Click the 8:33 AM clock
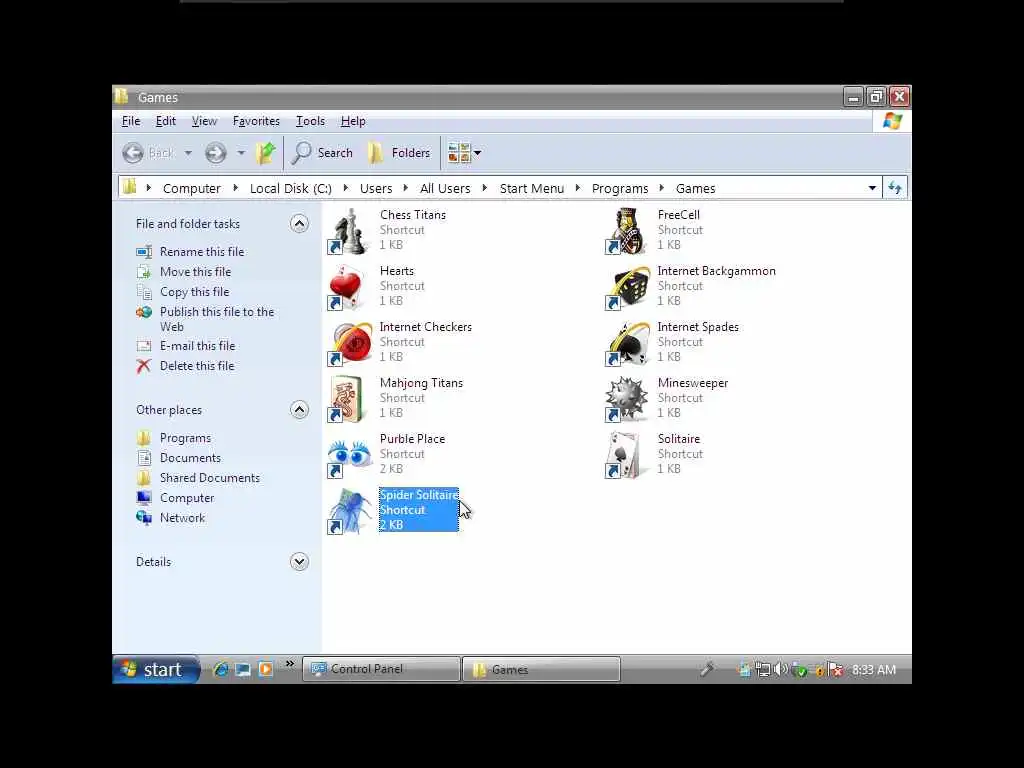The width and height of the screenshot is (1024, 768). 874,670
